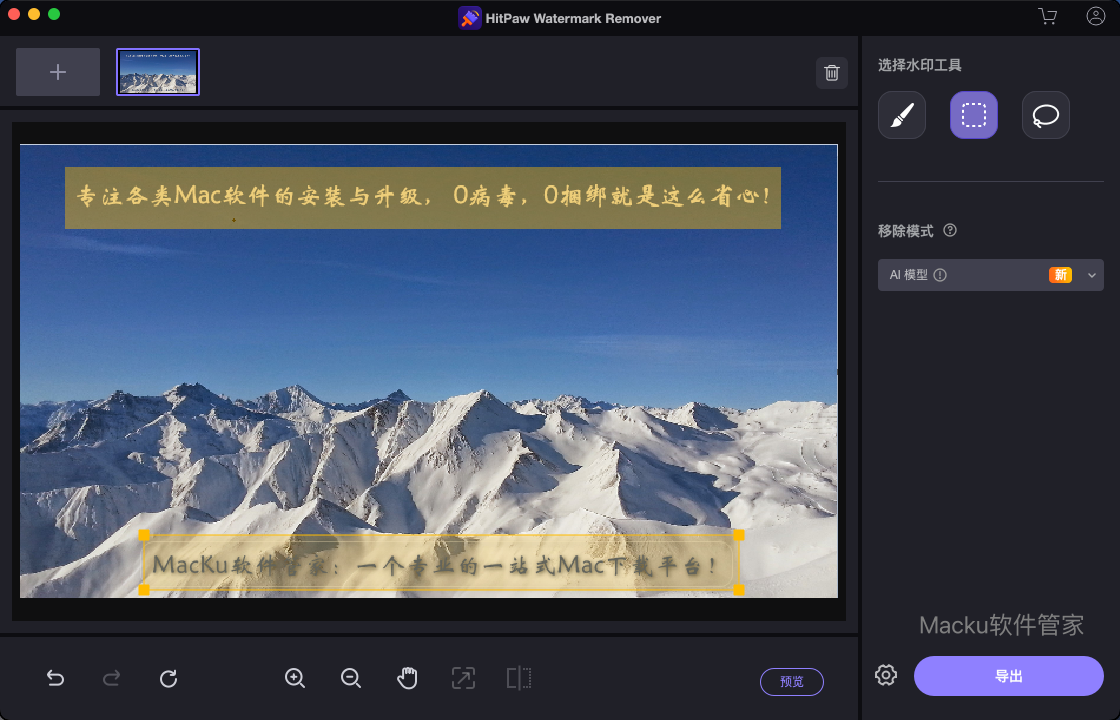1120x720 pixels.
Task: Click the top-left handle of the selection box
Action: [x=144, y=535]
